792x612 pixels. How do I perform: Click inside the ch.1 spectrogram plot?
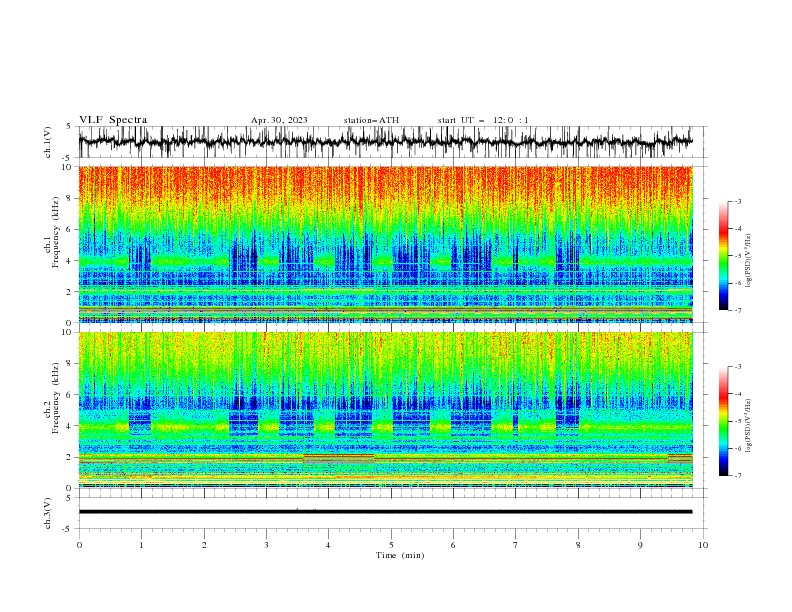[x=385, y=244]
